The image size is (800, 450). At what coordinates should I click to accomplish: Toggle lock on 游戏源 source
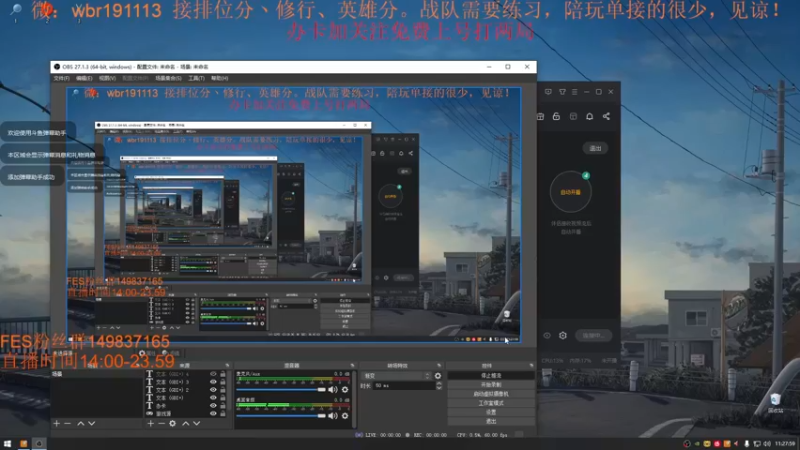point(222,413)
